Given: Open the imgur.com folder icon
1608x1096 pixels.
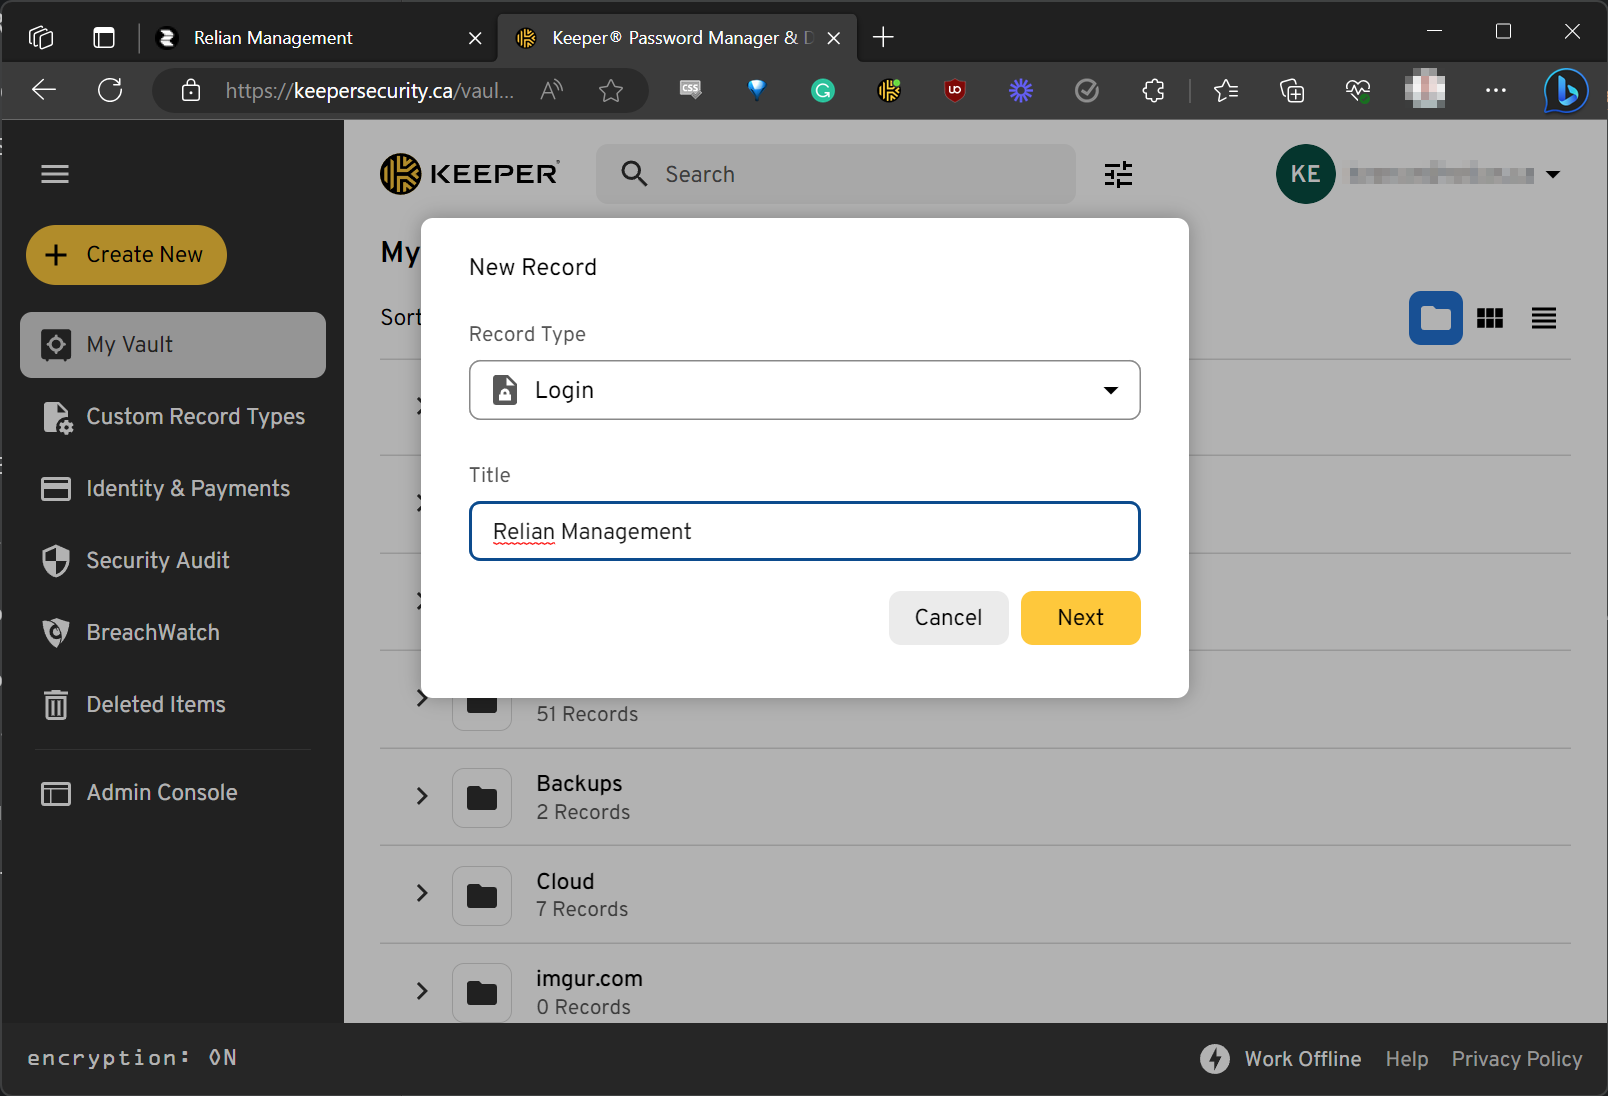Looking at the screenshot, I should click(482, 993).
